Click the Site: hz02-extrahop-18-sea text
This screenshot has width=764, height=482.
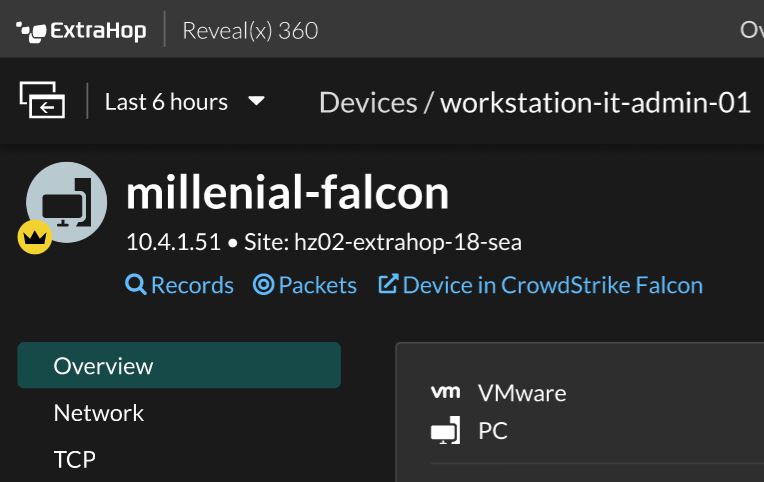pos(382,242)
